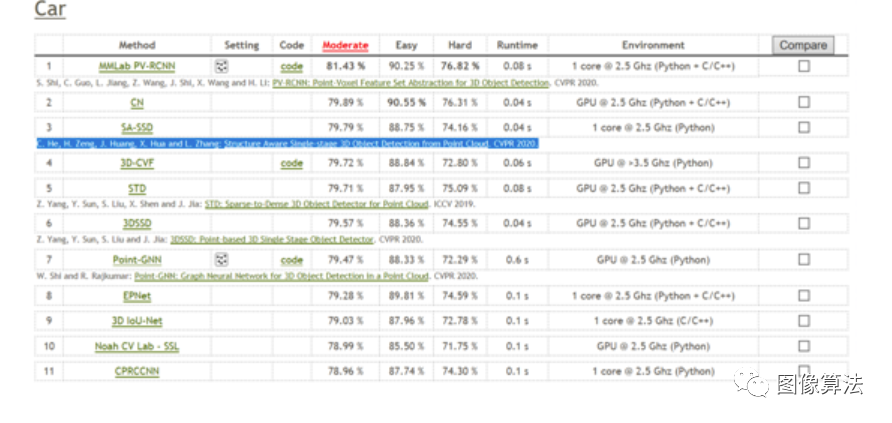Open the 3DSSD Point-based paper link
The width and height of the screenshot is (892, 423).
272,239
